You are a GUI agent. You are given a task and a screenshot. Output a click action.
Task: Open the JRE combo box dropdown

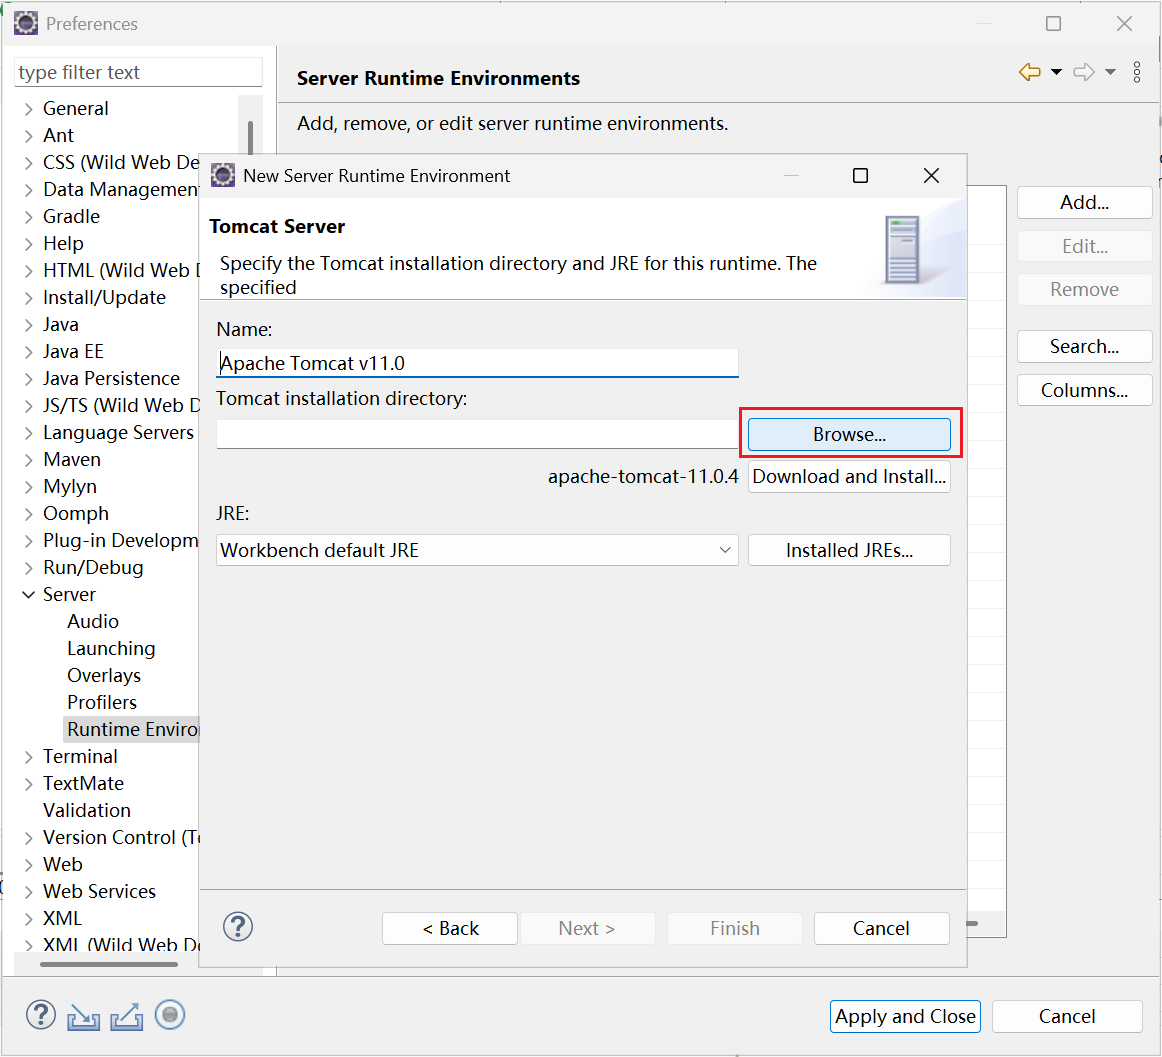pos(725,550)
